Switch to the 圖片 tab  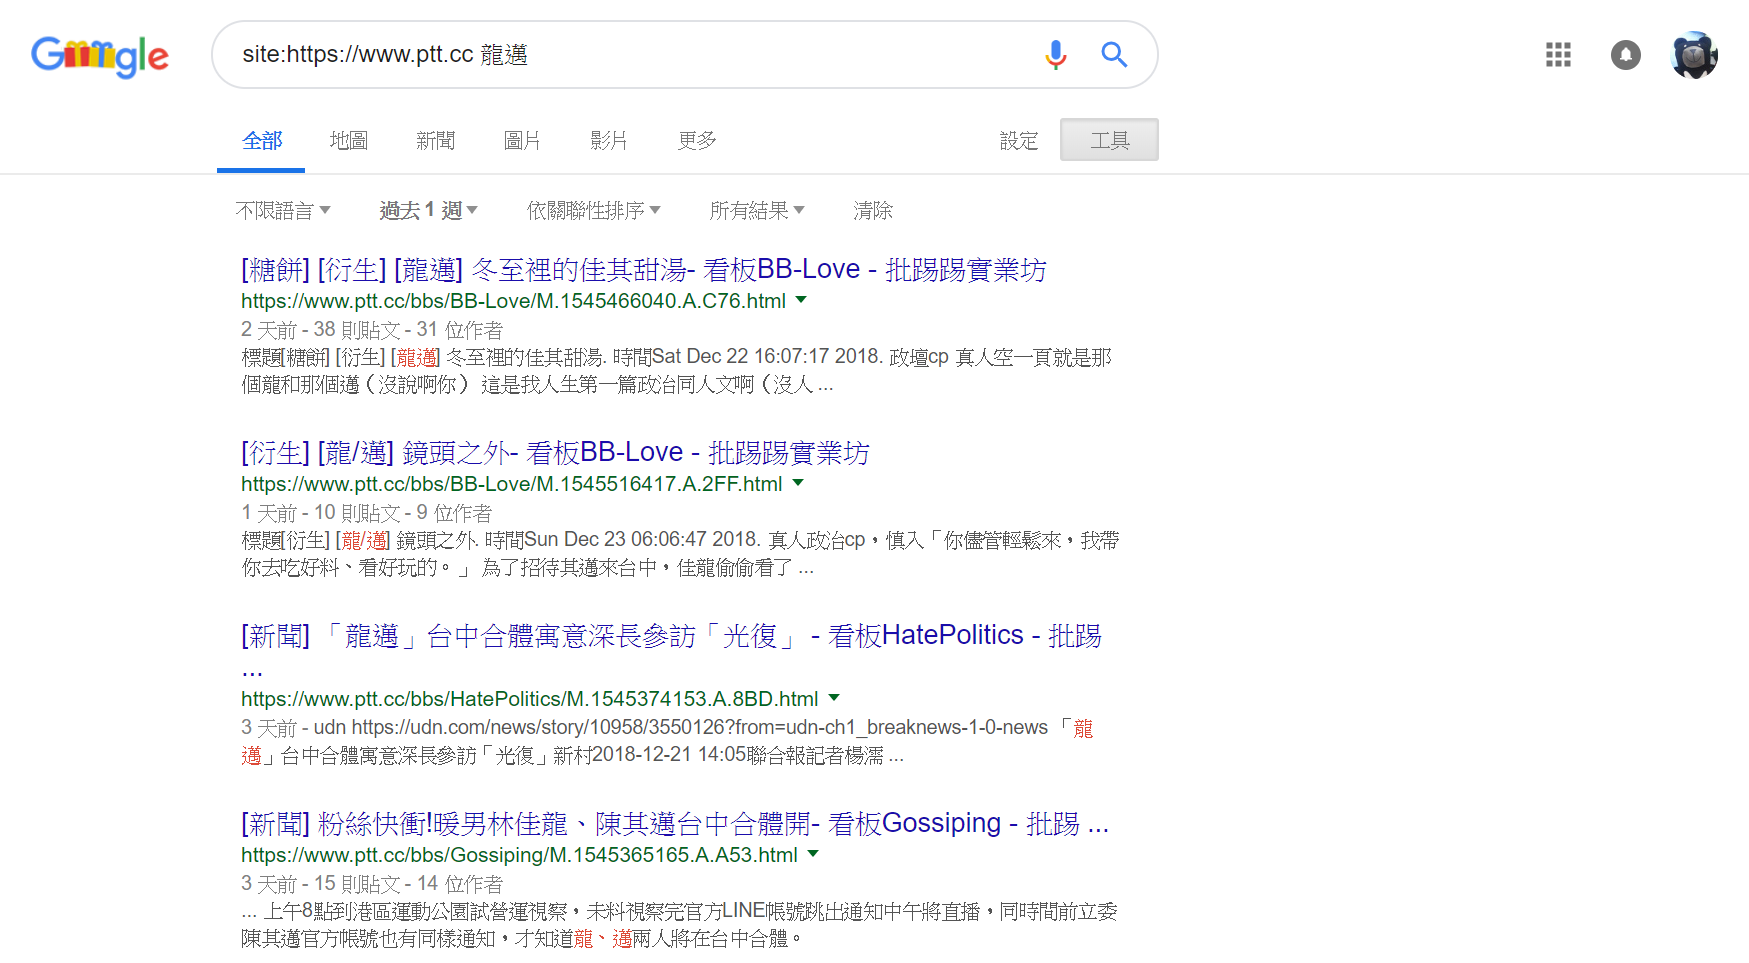pyautogui.click(x=522, y=141)
